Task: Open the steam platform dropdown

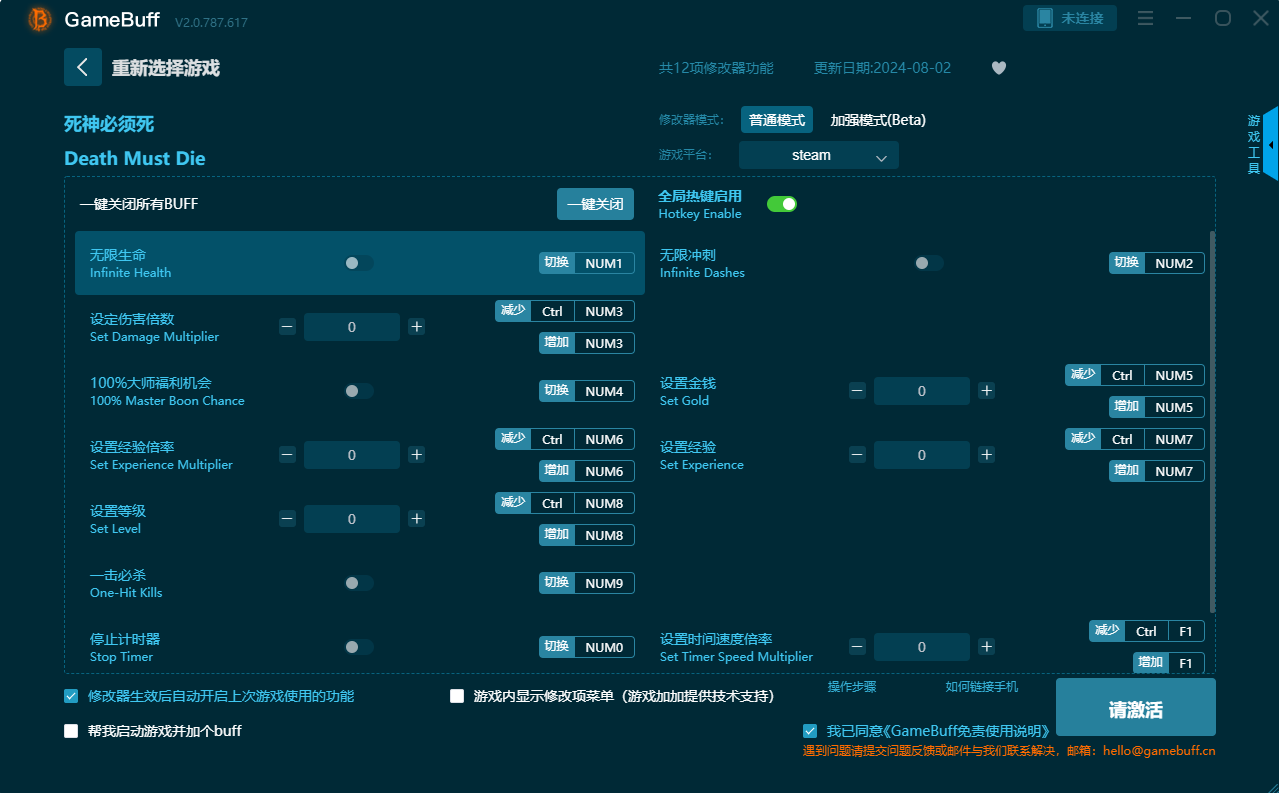Action: [x=819, y=155]
